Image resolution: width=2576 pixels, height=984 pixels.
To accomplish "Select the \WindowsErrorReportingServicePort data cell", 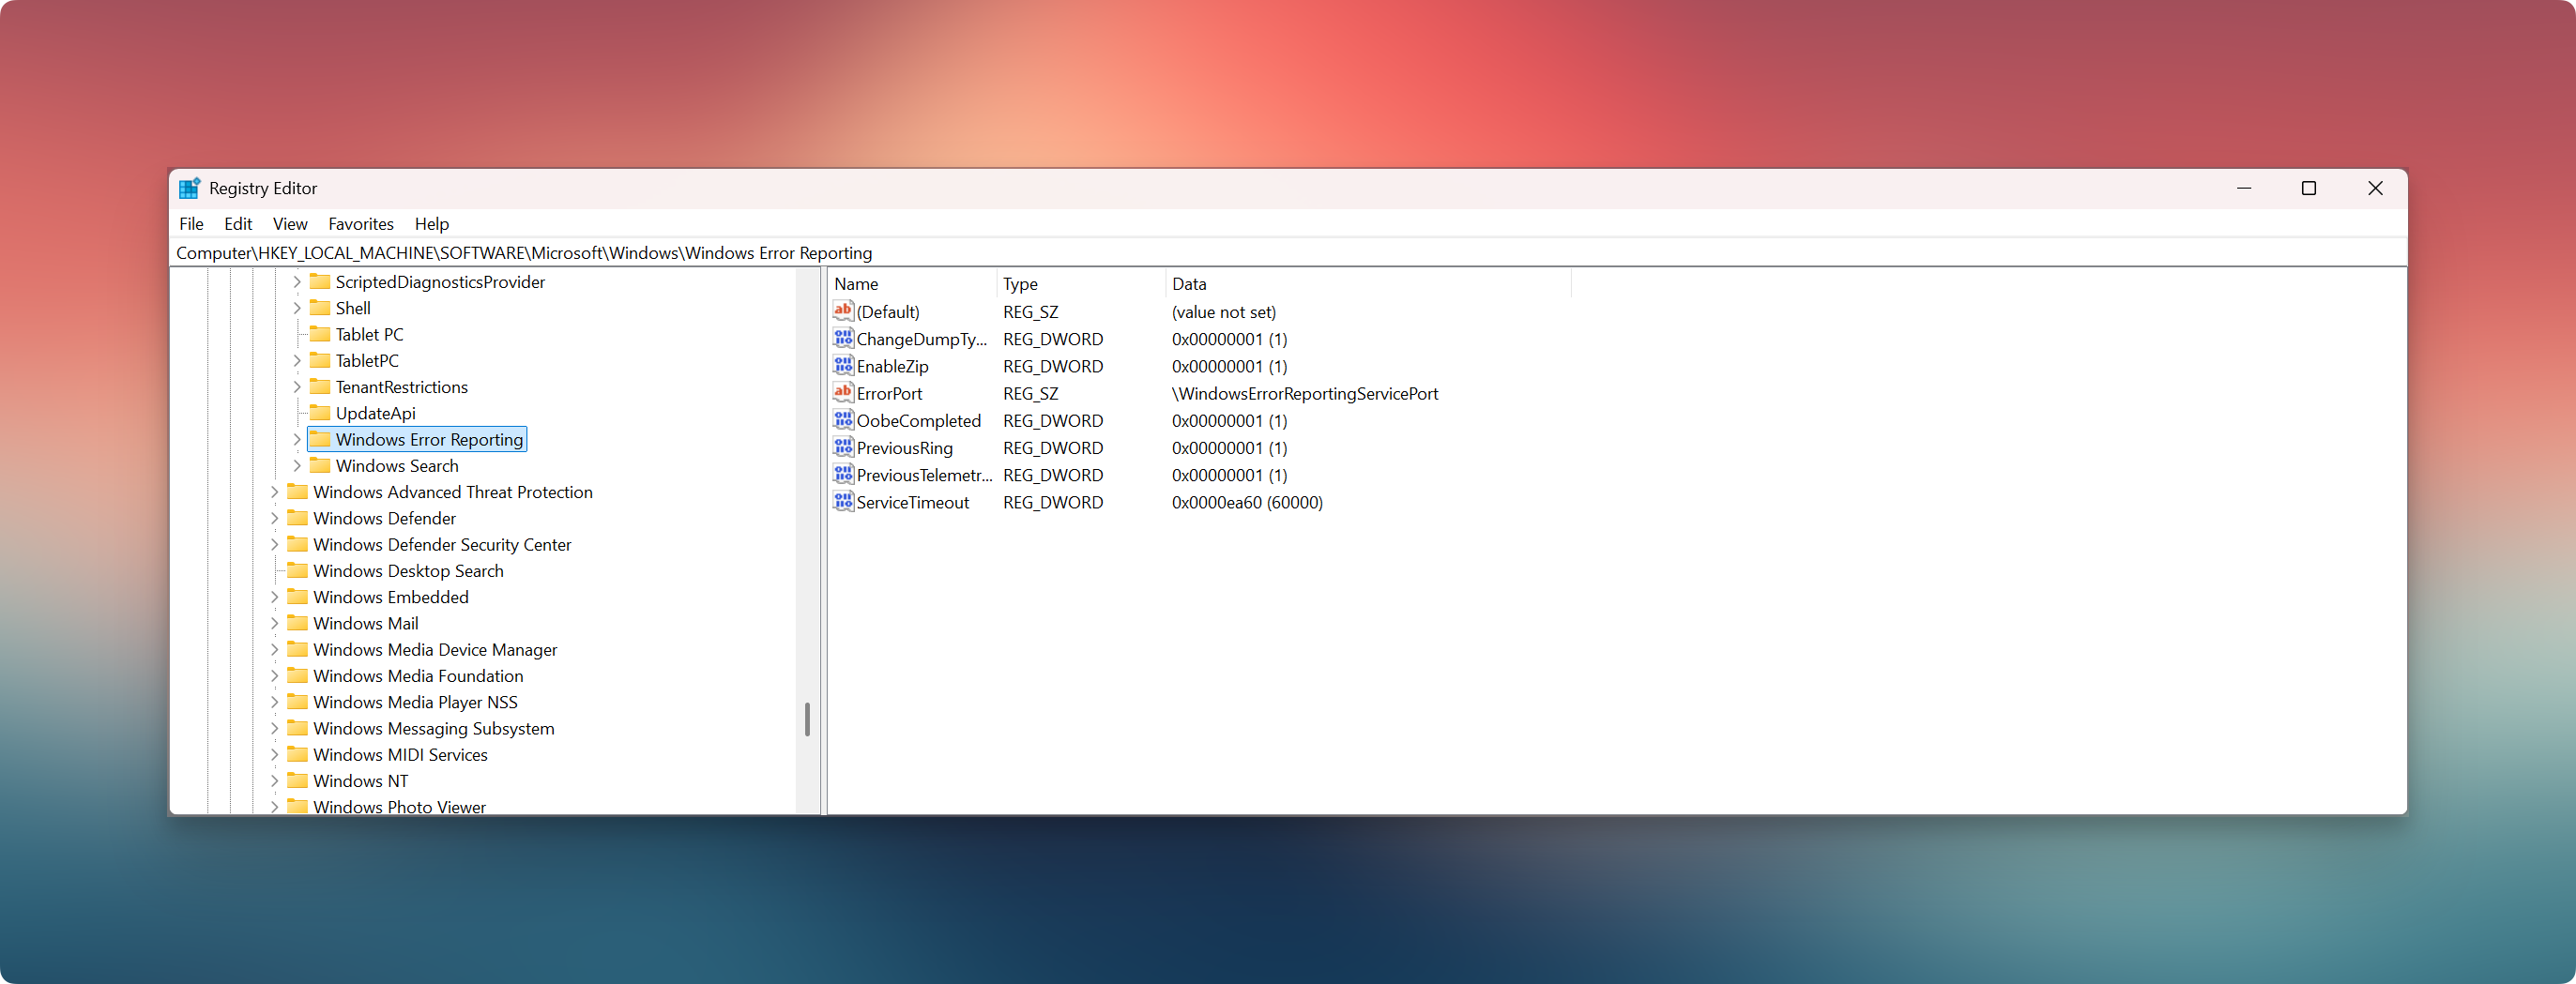I will click(x=1305, y=393).
